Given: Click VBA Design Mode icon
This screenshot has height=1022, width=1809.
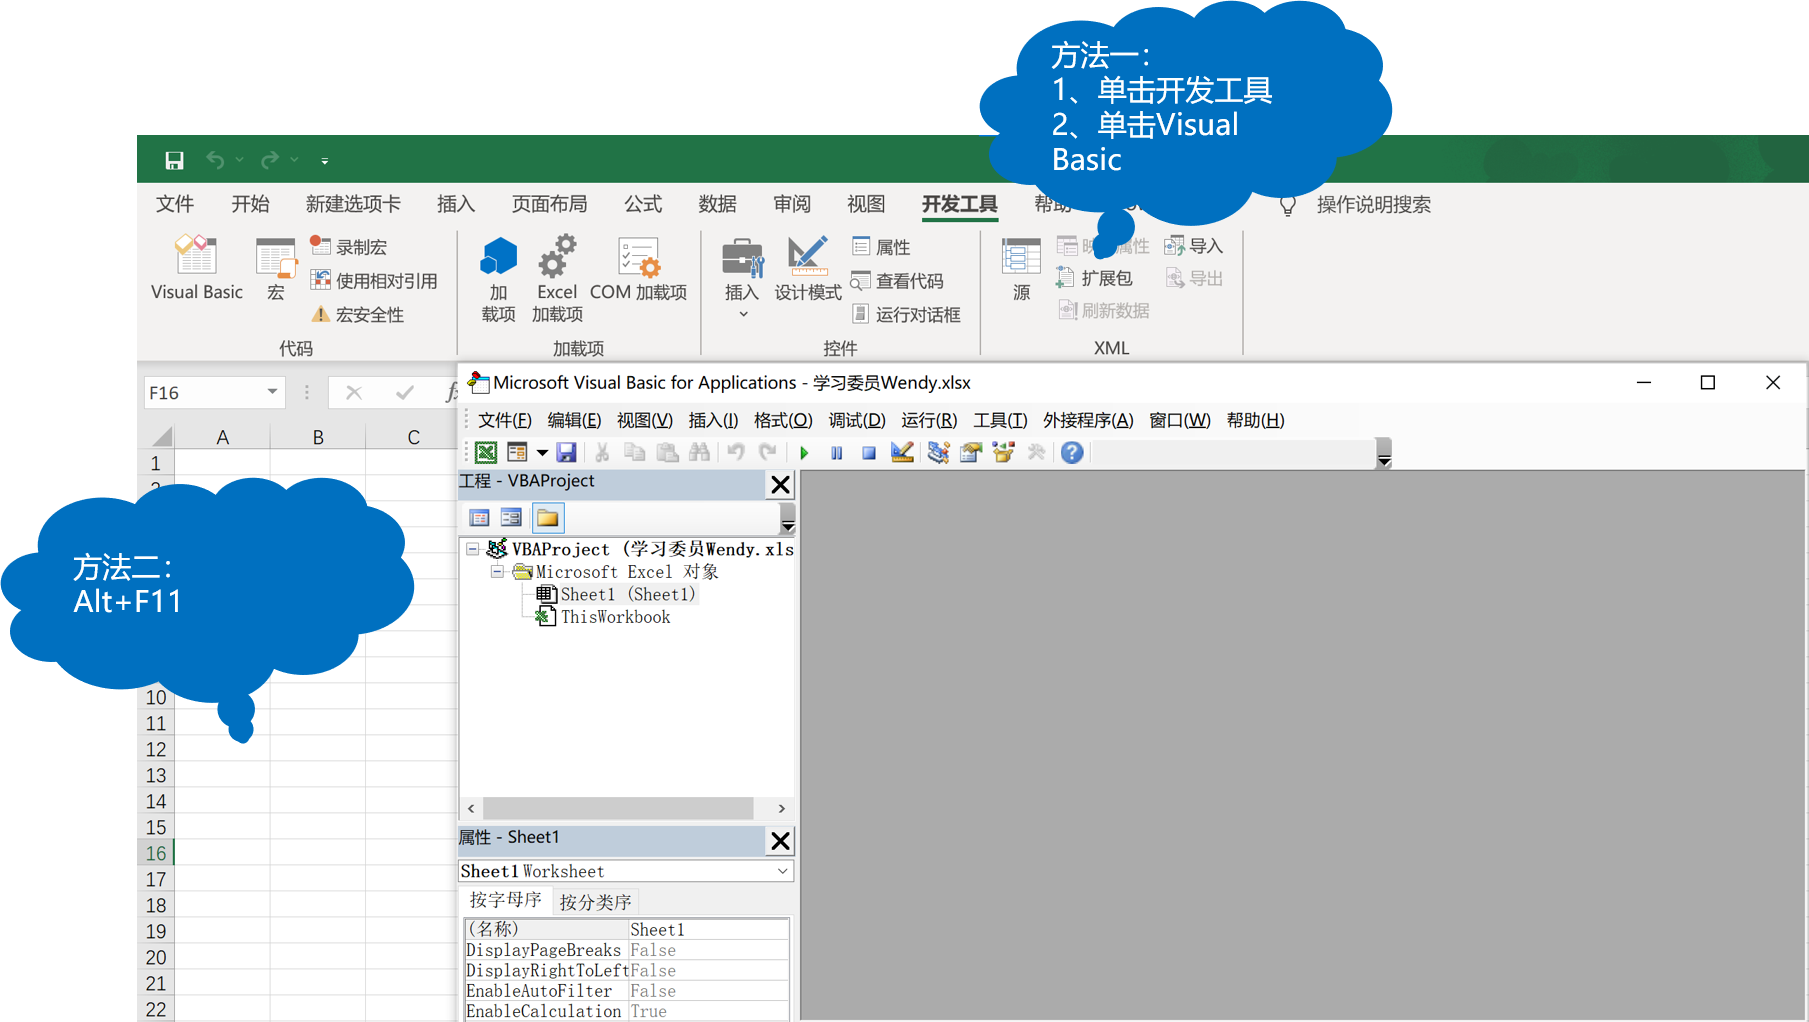Looking at the screenshot, I should coord(902,452).
